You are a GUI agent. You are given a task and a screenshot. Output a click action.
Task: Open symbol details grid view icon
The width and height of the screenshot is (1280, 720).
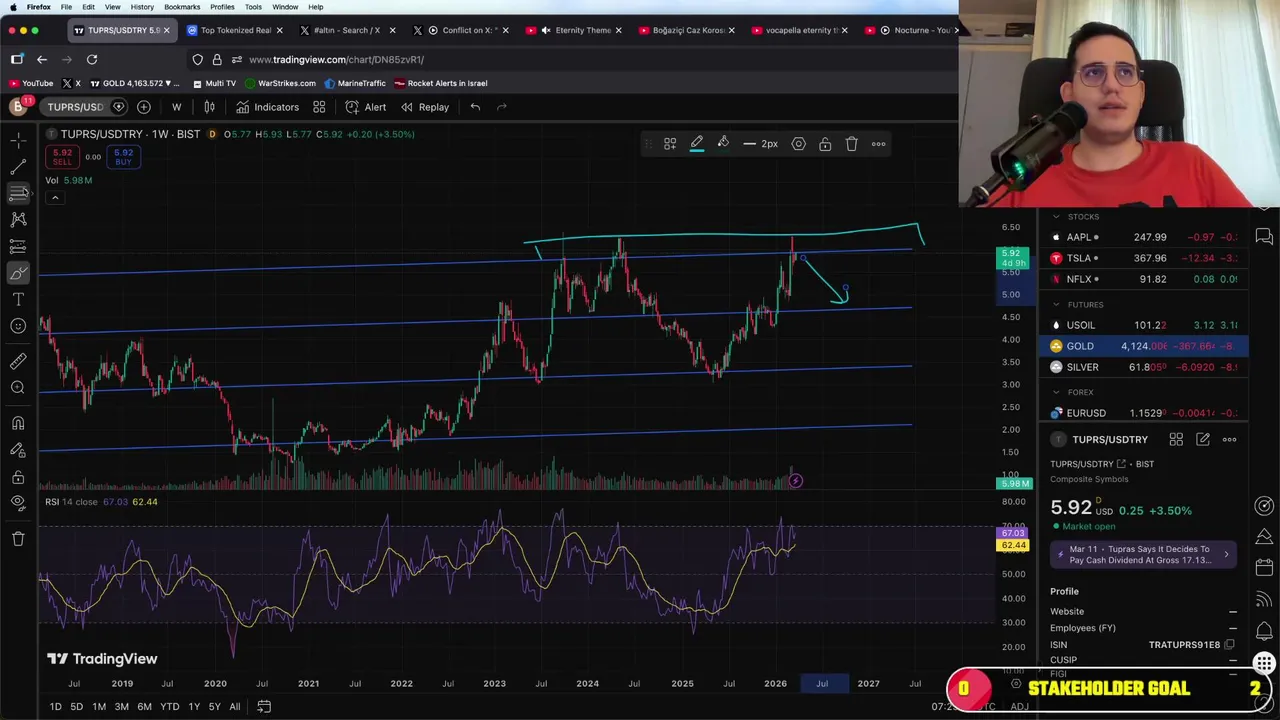click(1176, 439)
